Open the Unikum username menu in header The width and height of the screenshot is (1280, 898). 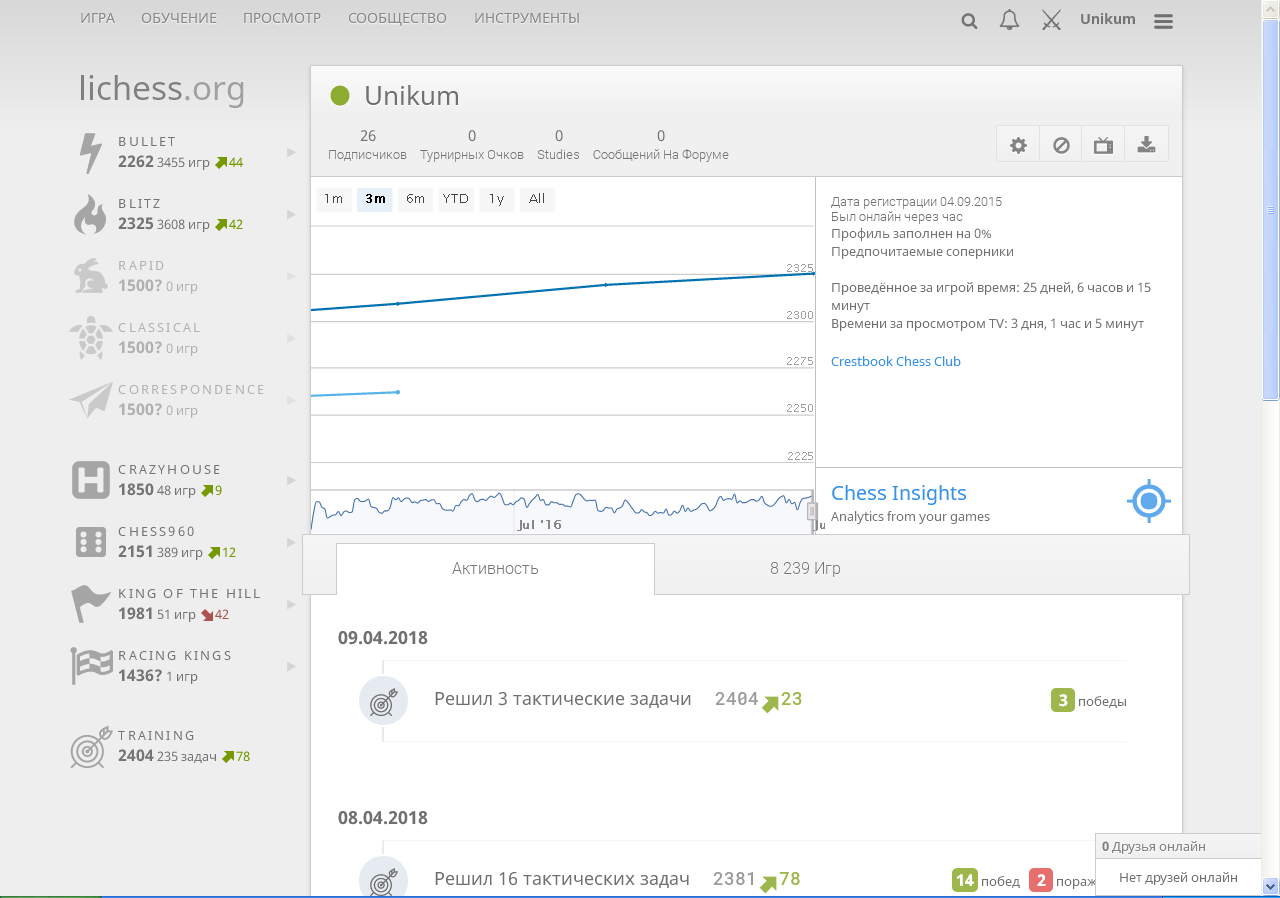coord(1108,19)
